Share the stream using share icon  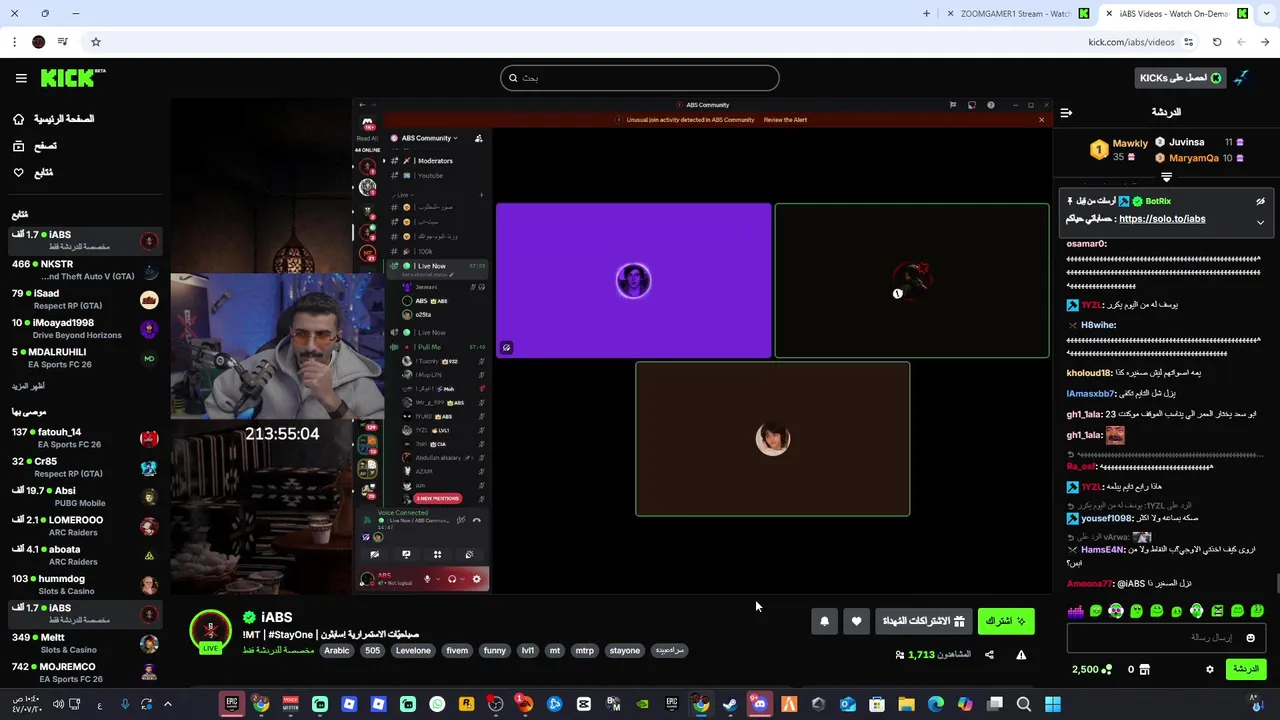(989, 655)
